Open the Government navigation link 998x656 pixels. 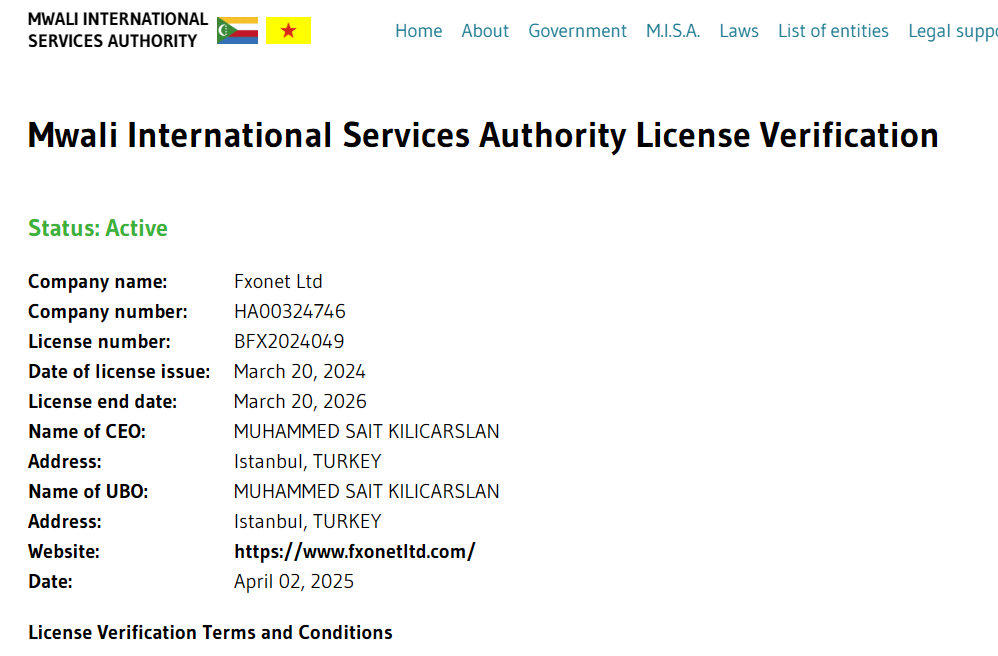pyautogui.click(x=577, y=31)
